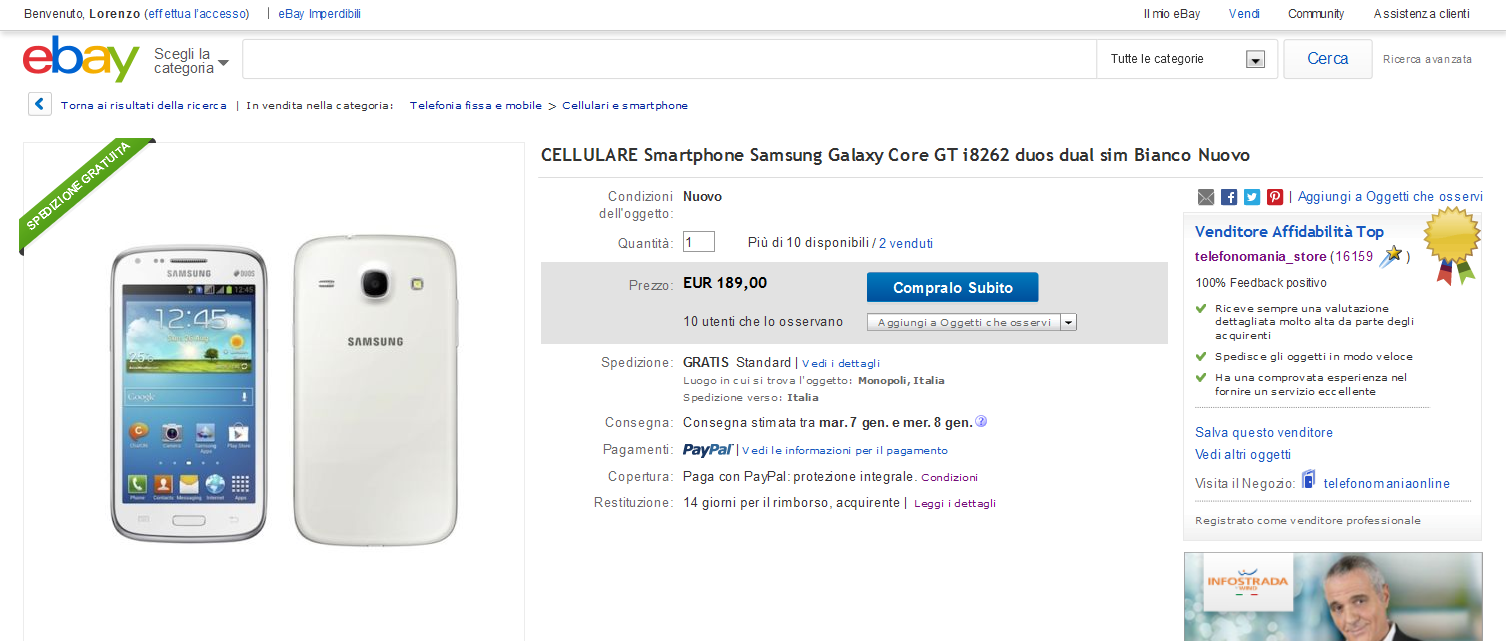Share listing on Facebook icon
Viewport: 1506px width, 641px height.
pyautogui.click(x=1229, y=197)
